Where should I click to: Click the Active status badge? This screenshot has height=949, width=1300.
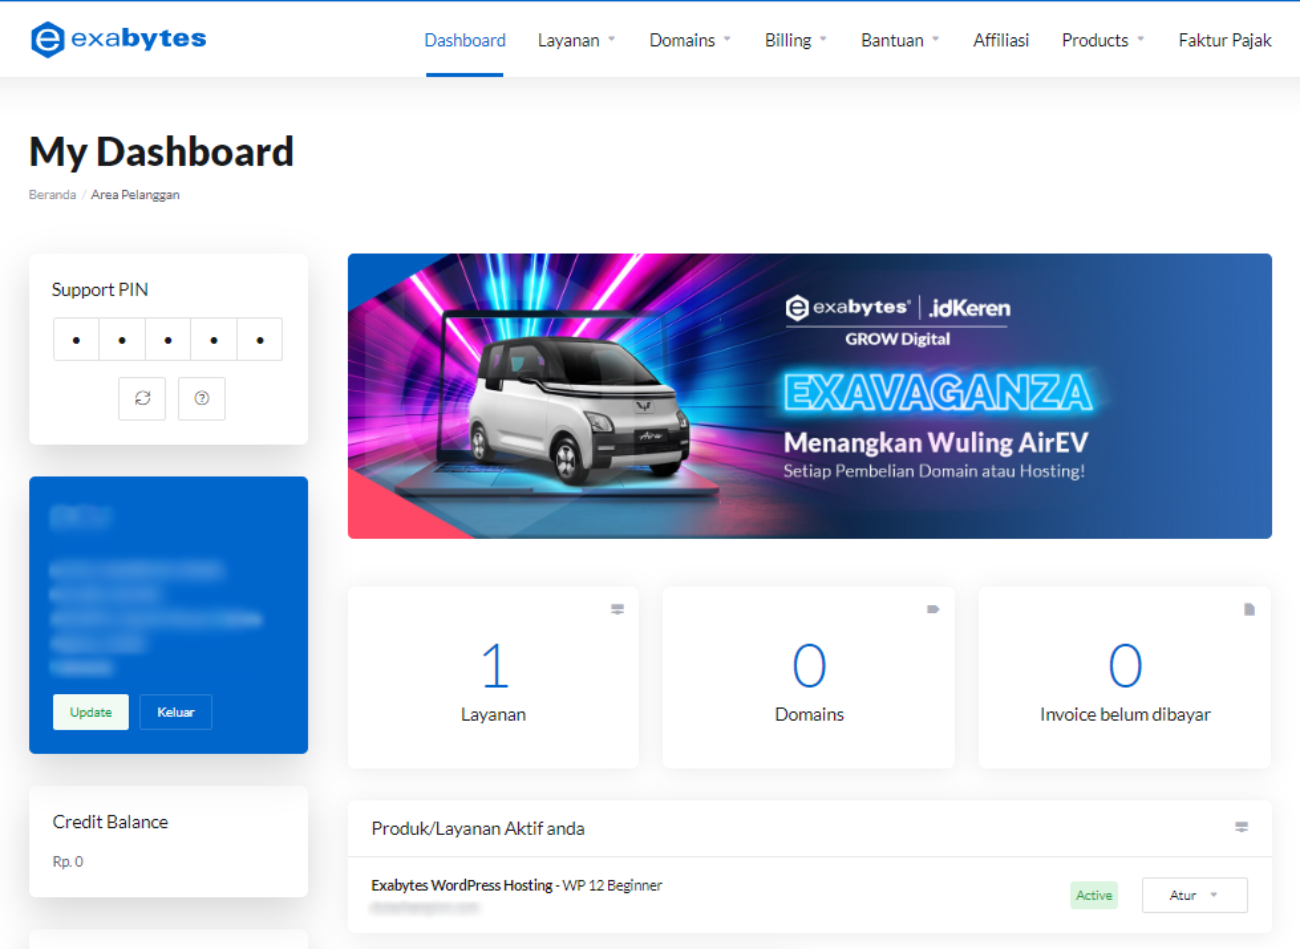tap(1094, 895)
